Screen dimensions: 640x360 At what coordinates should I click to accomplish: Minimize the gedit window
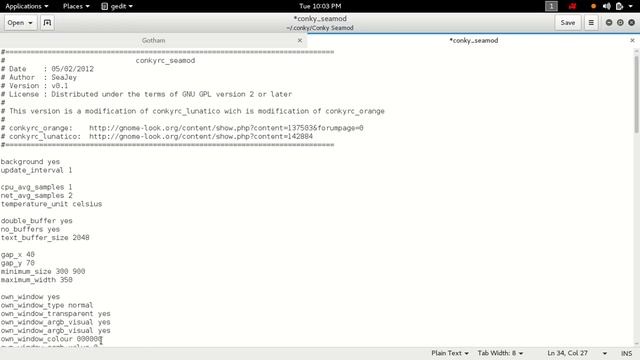(609, 23)
